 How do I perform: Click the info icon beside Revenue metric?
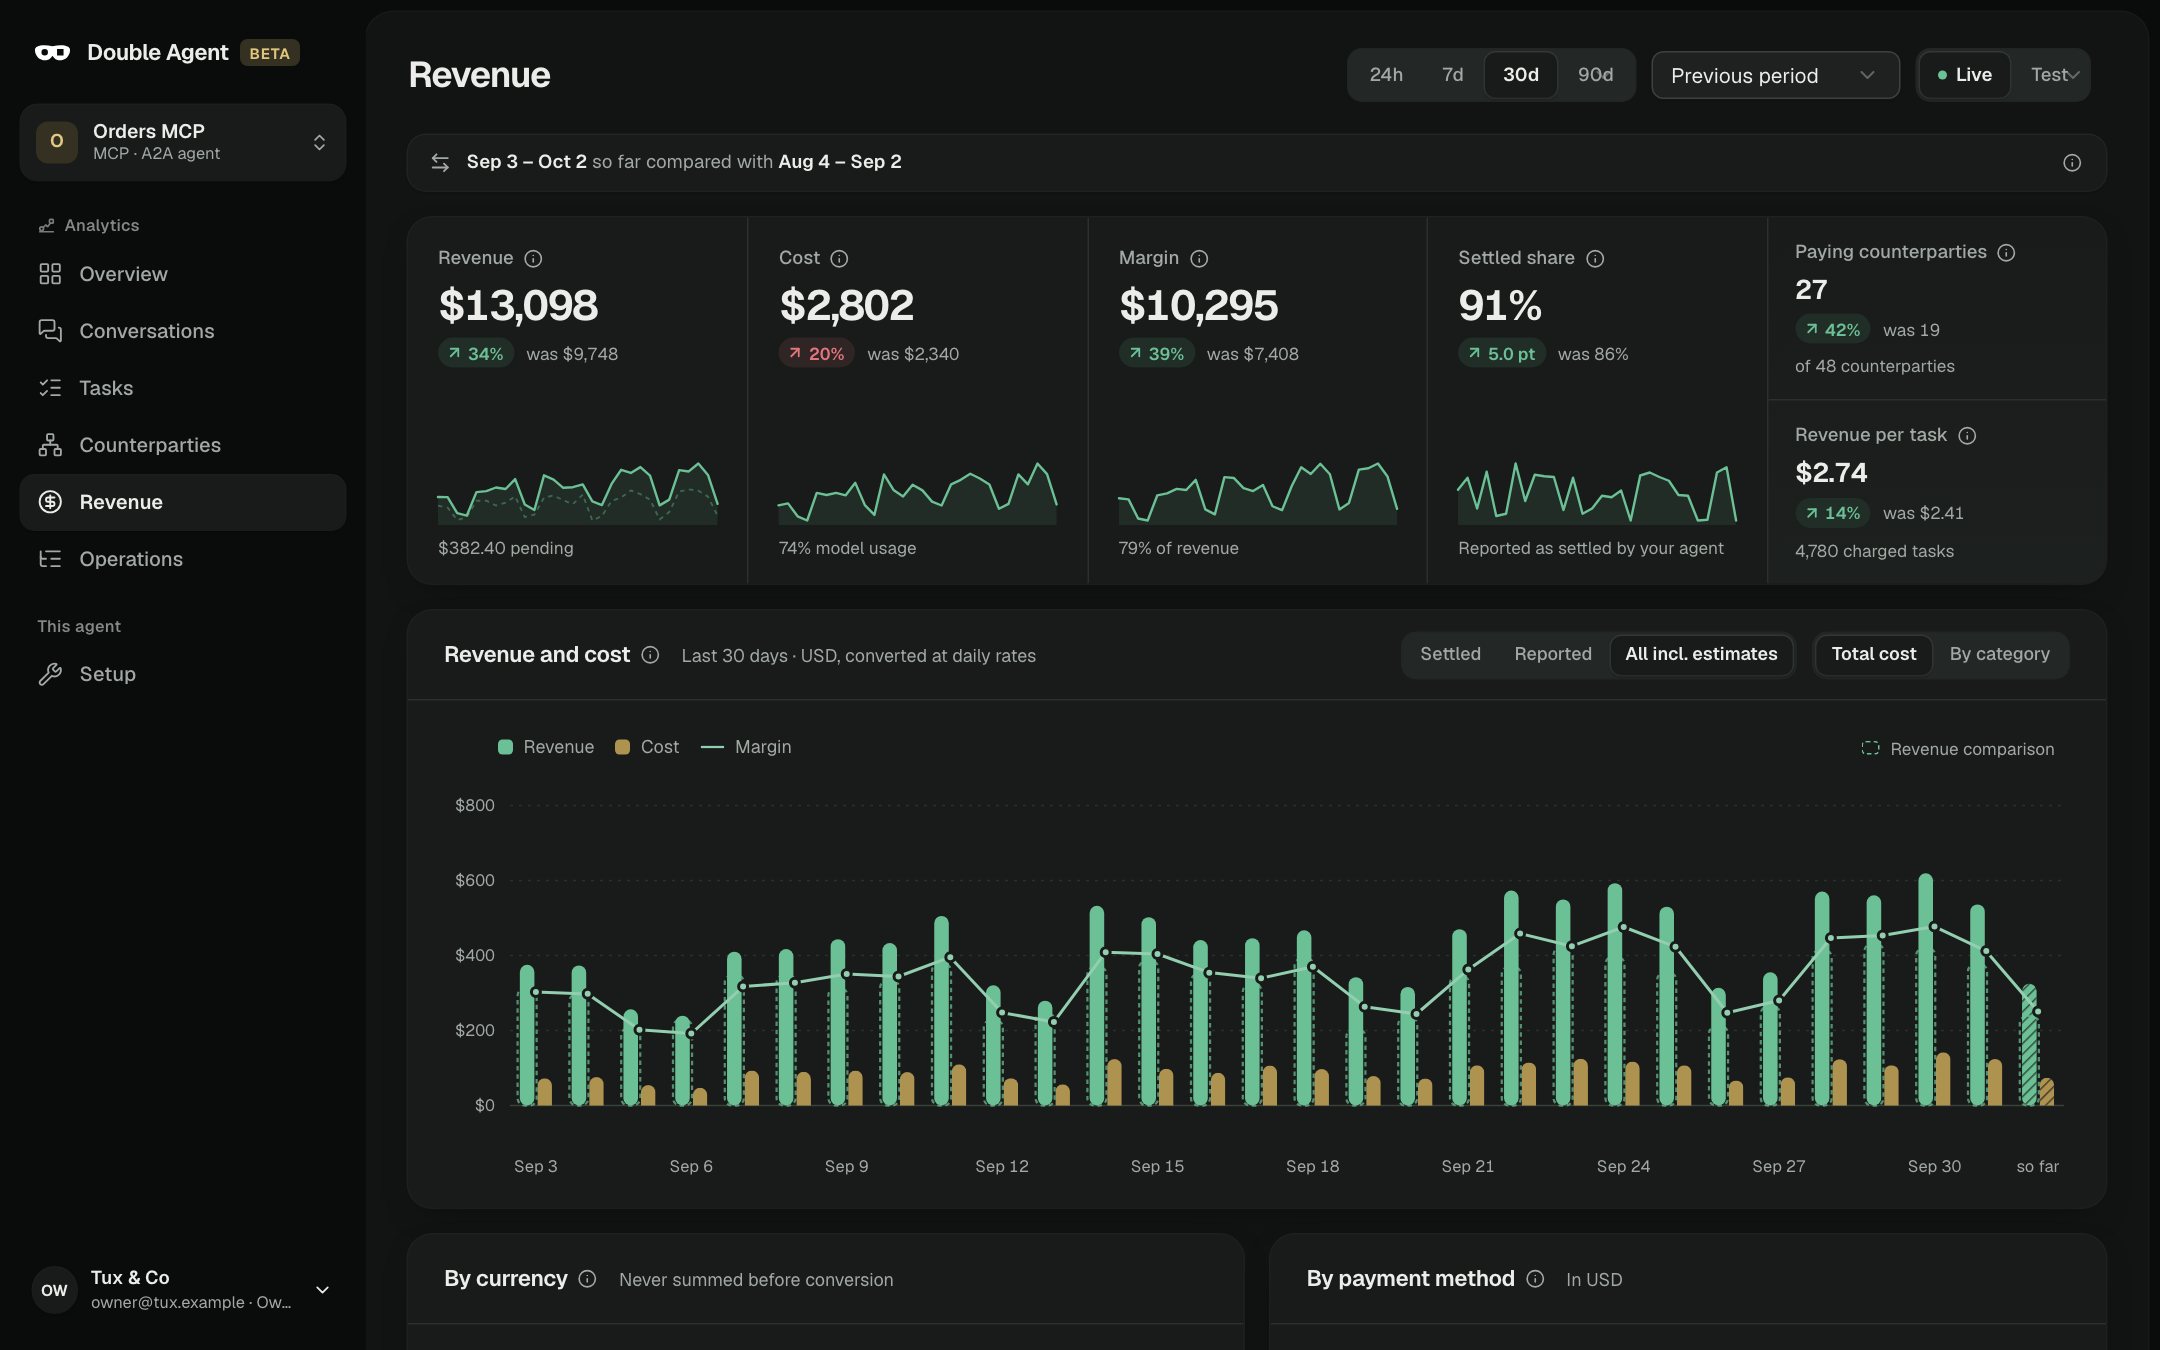click(x=534, y=259)
